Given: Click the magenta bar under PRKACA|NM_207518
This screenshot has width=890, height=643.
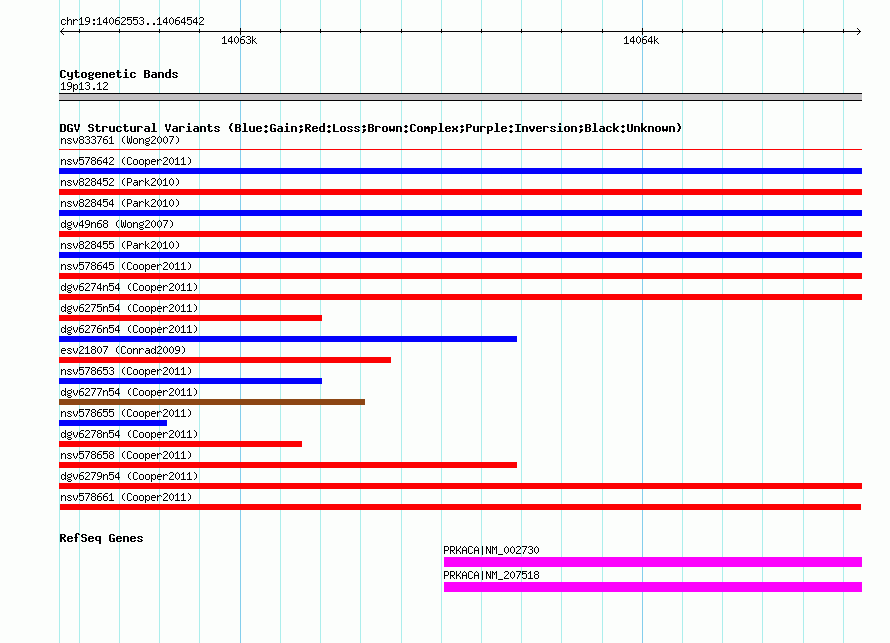Looking at the screenshot, I should pos(653,587).
